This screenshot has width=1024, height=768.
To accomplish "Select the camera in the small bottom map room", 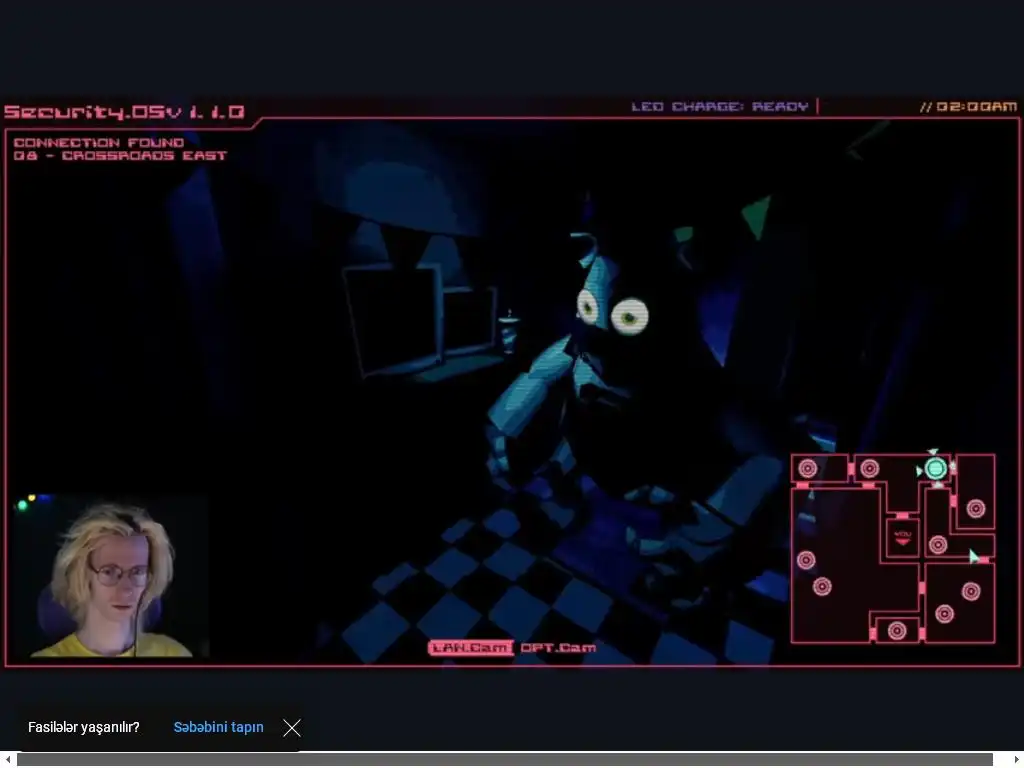I will pos(897,630).
